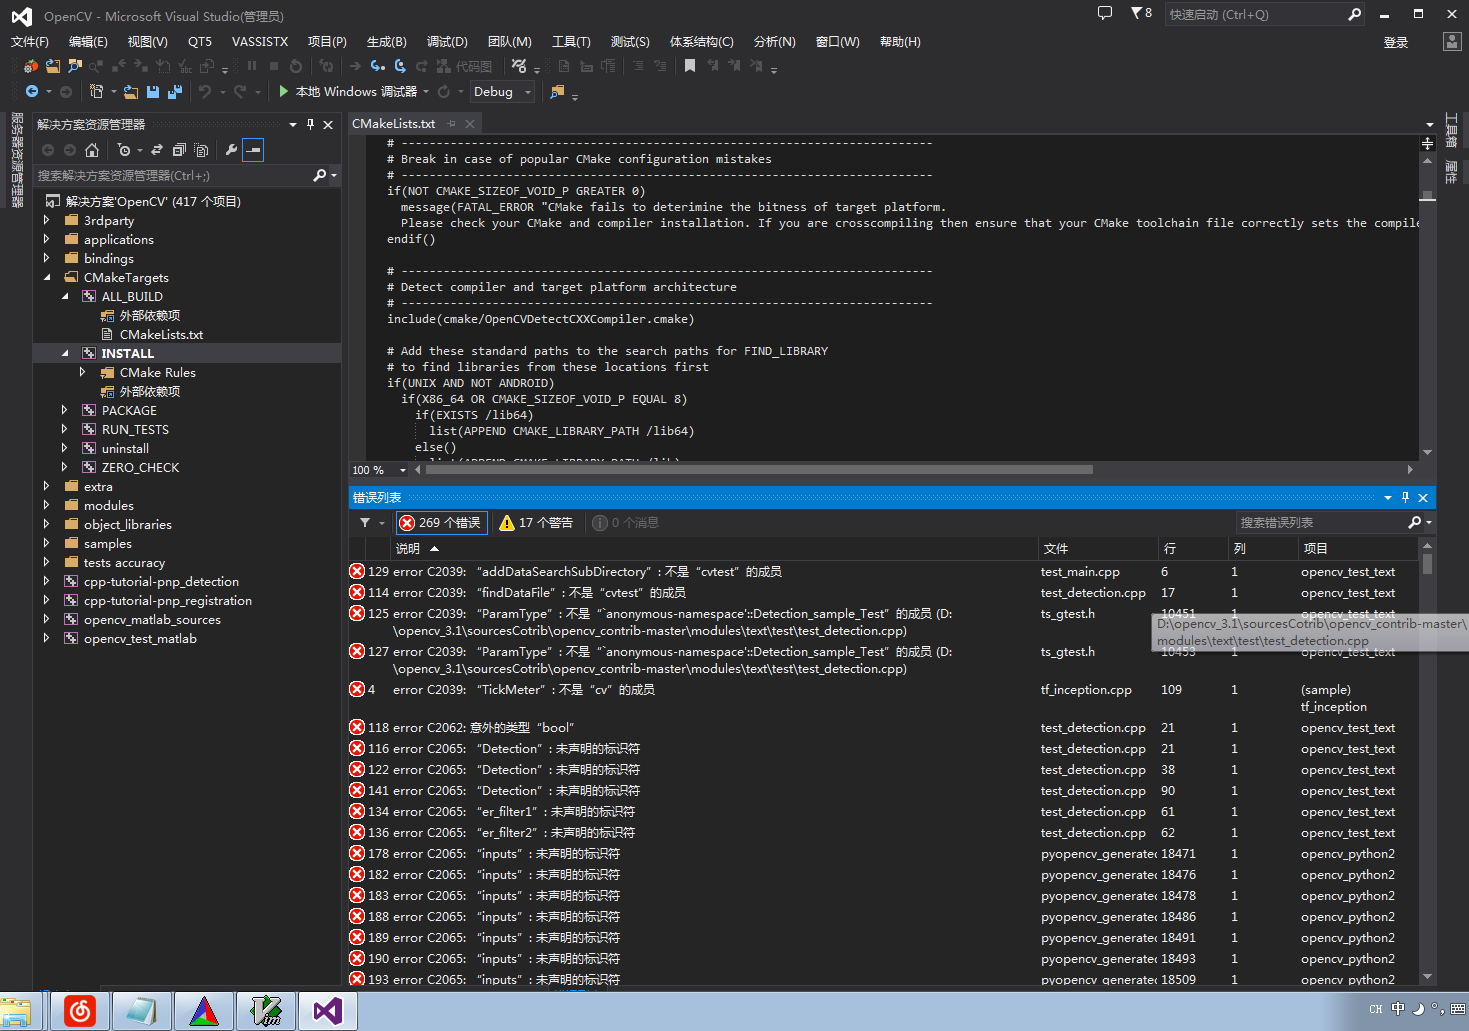Open the 调试(D) menu
The height and width of the screenshot is (1031, 1469).
(447, 41)
